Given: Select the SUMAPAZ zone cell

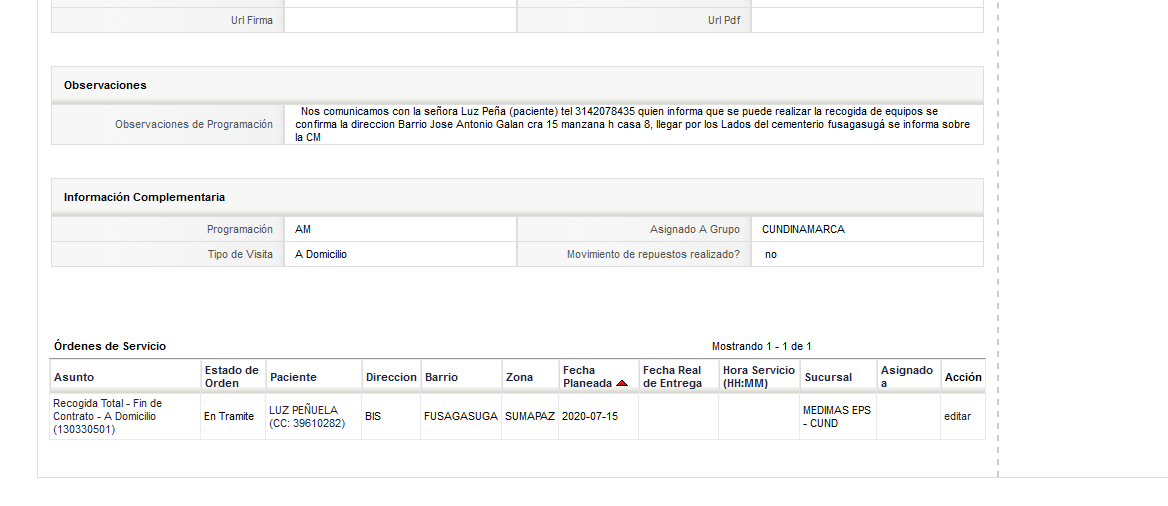Looking at the screenshot, I should [x=530, y=417].
